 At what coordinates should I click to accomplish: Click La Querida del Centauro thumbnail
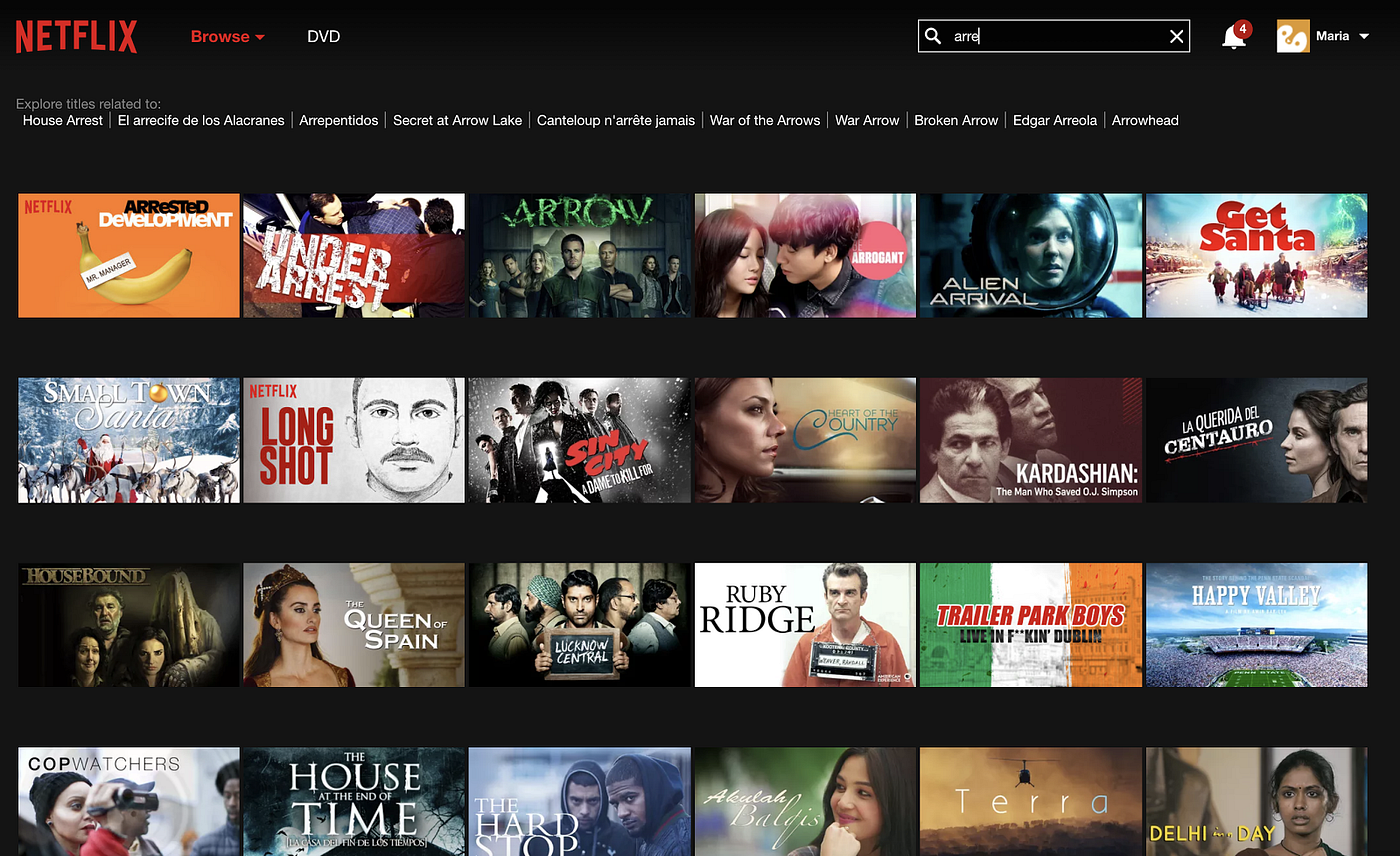click(x=1256, y=440)
